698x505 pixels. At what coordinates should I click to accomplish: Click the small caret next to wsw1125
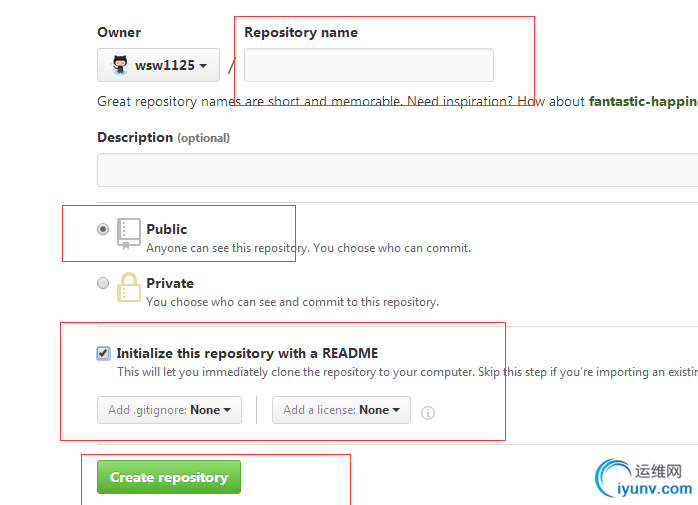(x=203, y=66)
